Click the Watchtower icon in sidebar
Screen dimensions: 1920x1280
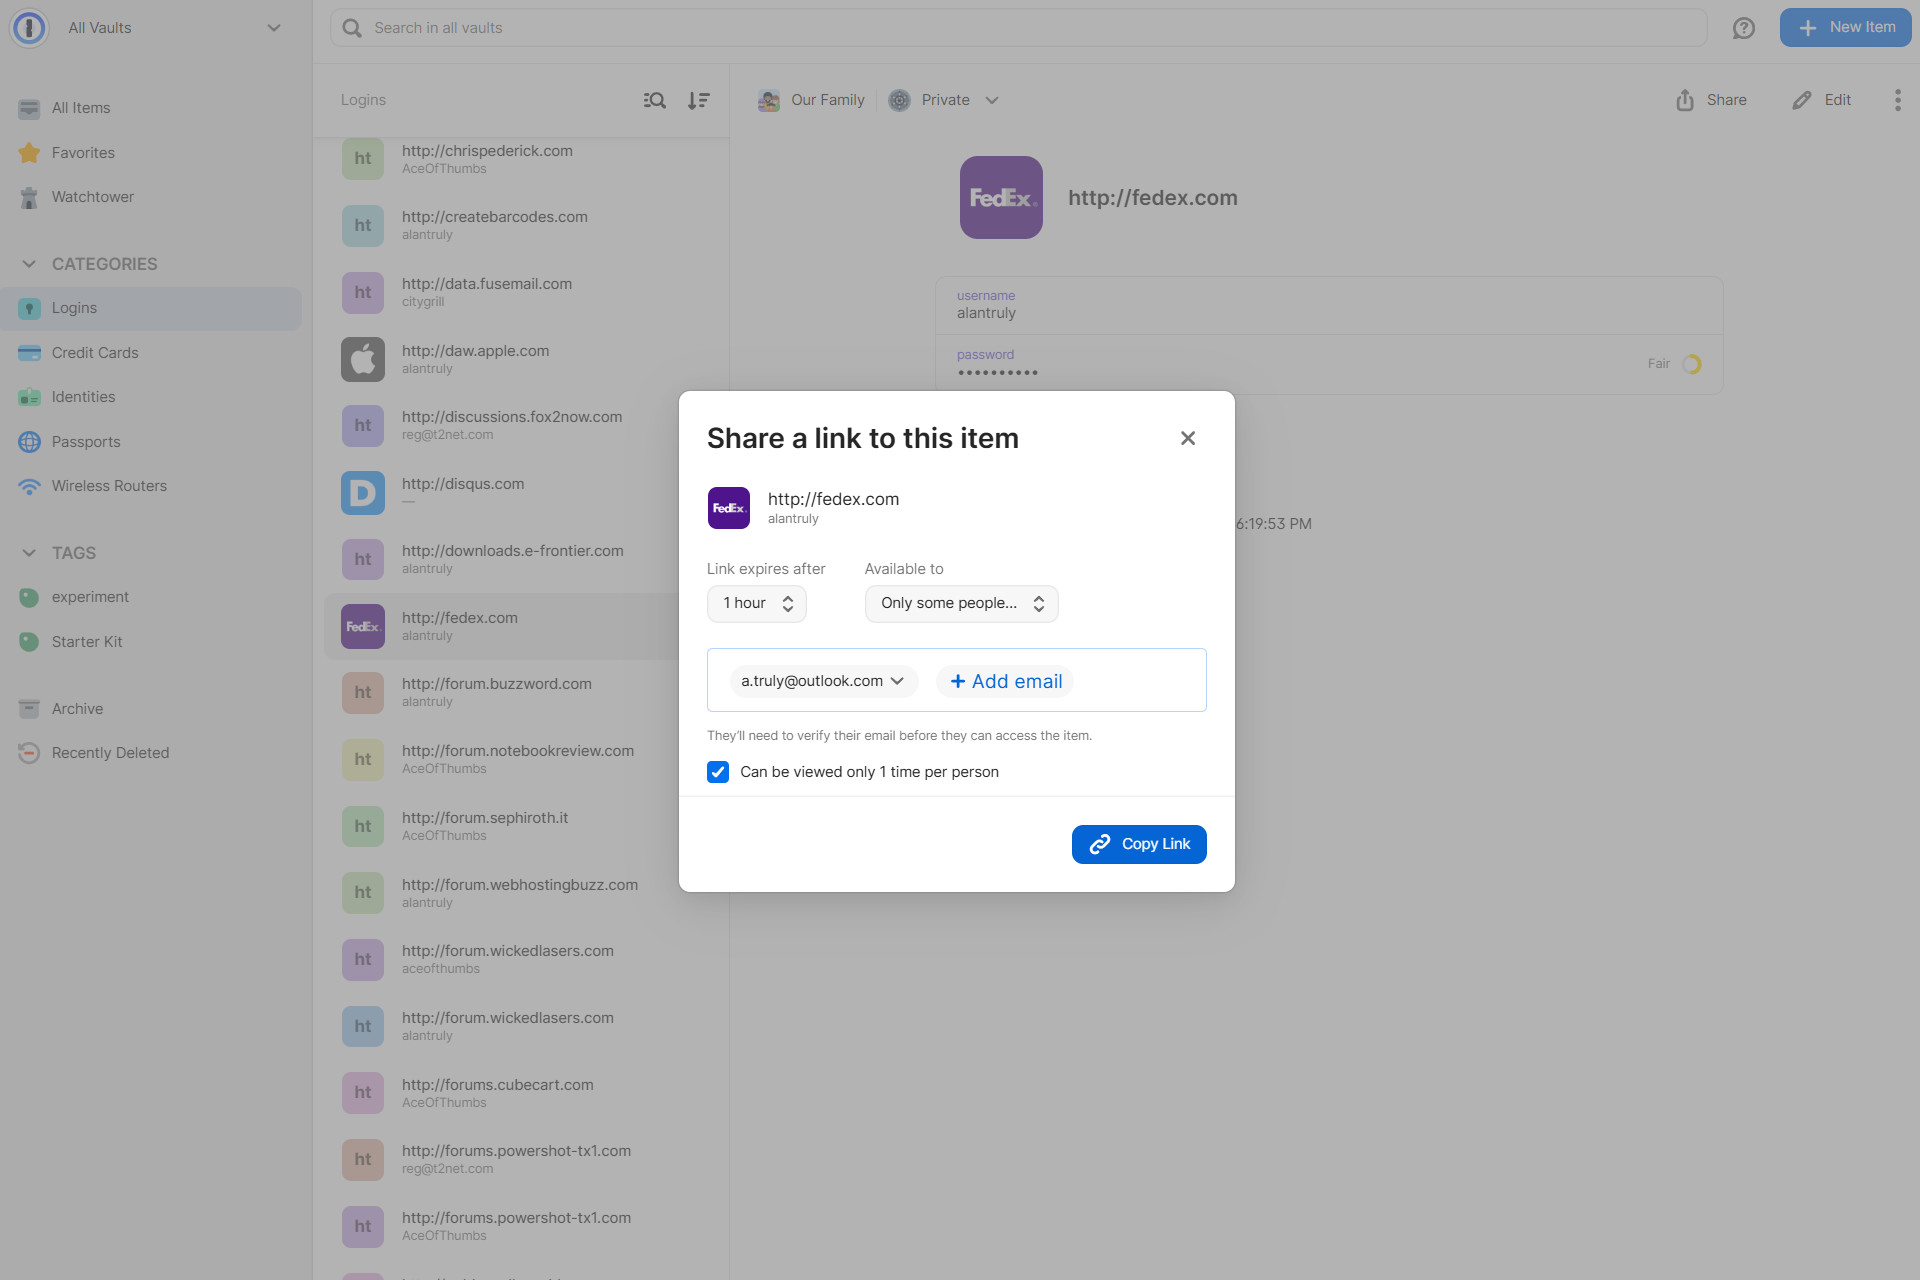pyautogui.click(x=29, y=197)
